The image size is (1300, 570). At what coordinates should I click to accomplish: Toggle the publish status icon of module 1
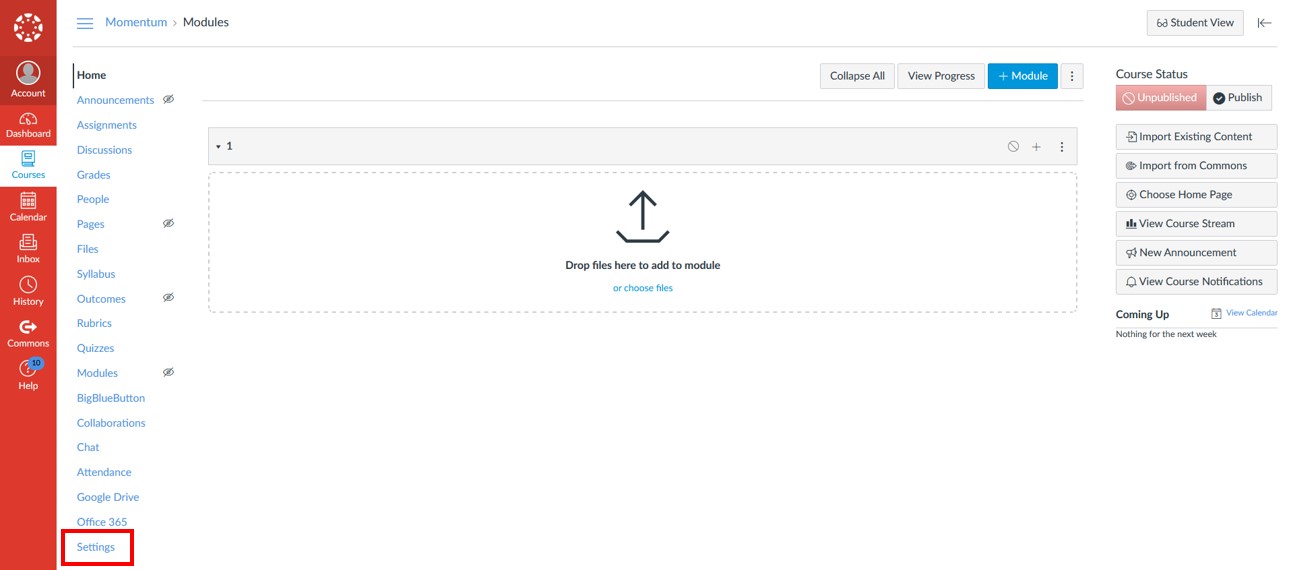tap(1013, 147)
